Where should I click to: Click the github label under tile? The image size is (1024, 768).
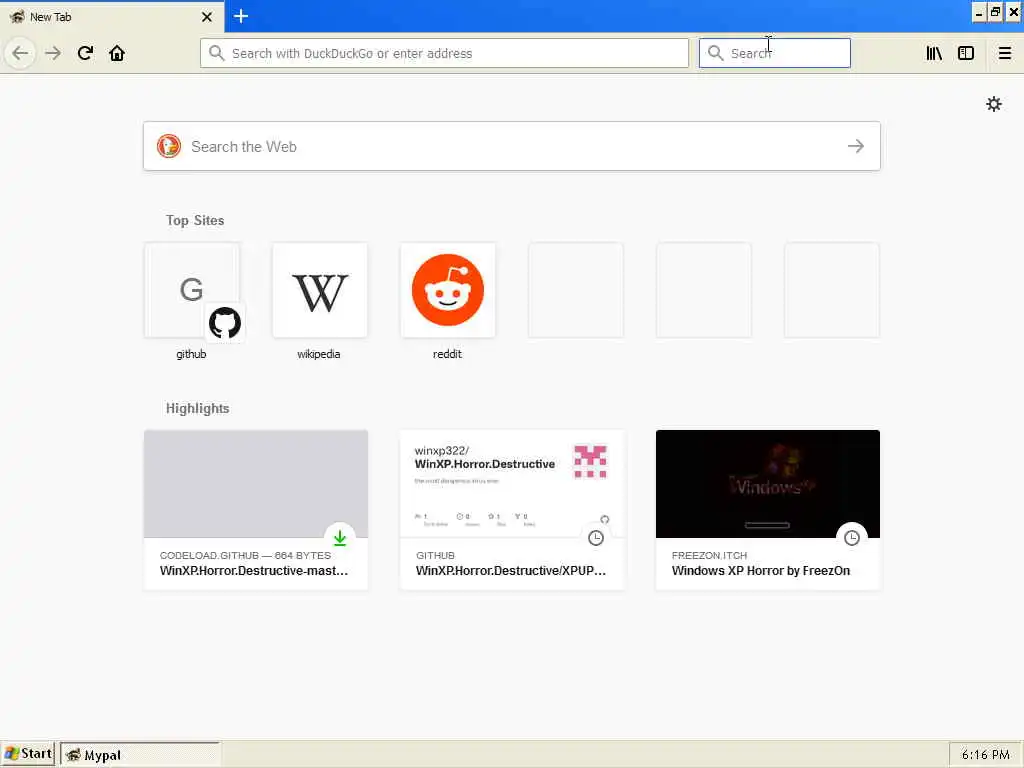point(191,354)
